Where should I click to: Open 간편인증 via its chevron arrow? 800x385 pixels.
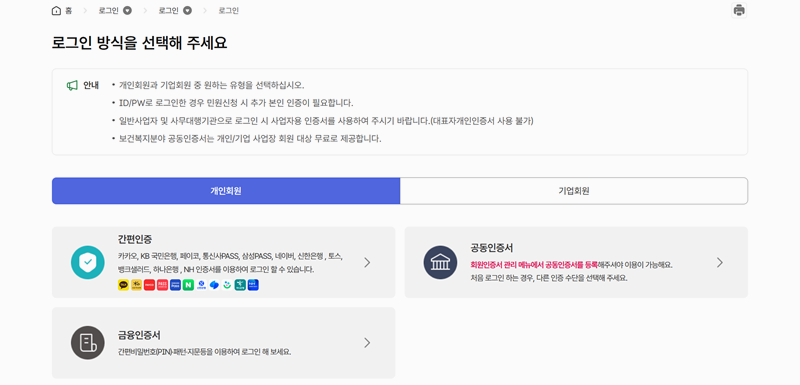[x=367, y=263]
